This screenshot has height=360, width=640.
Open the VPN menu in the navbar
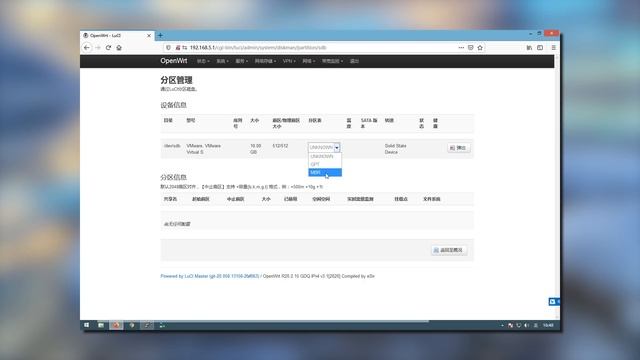click(x=289, y=61)
